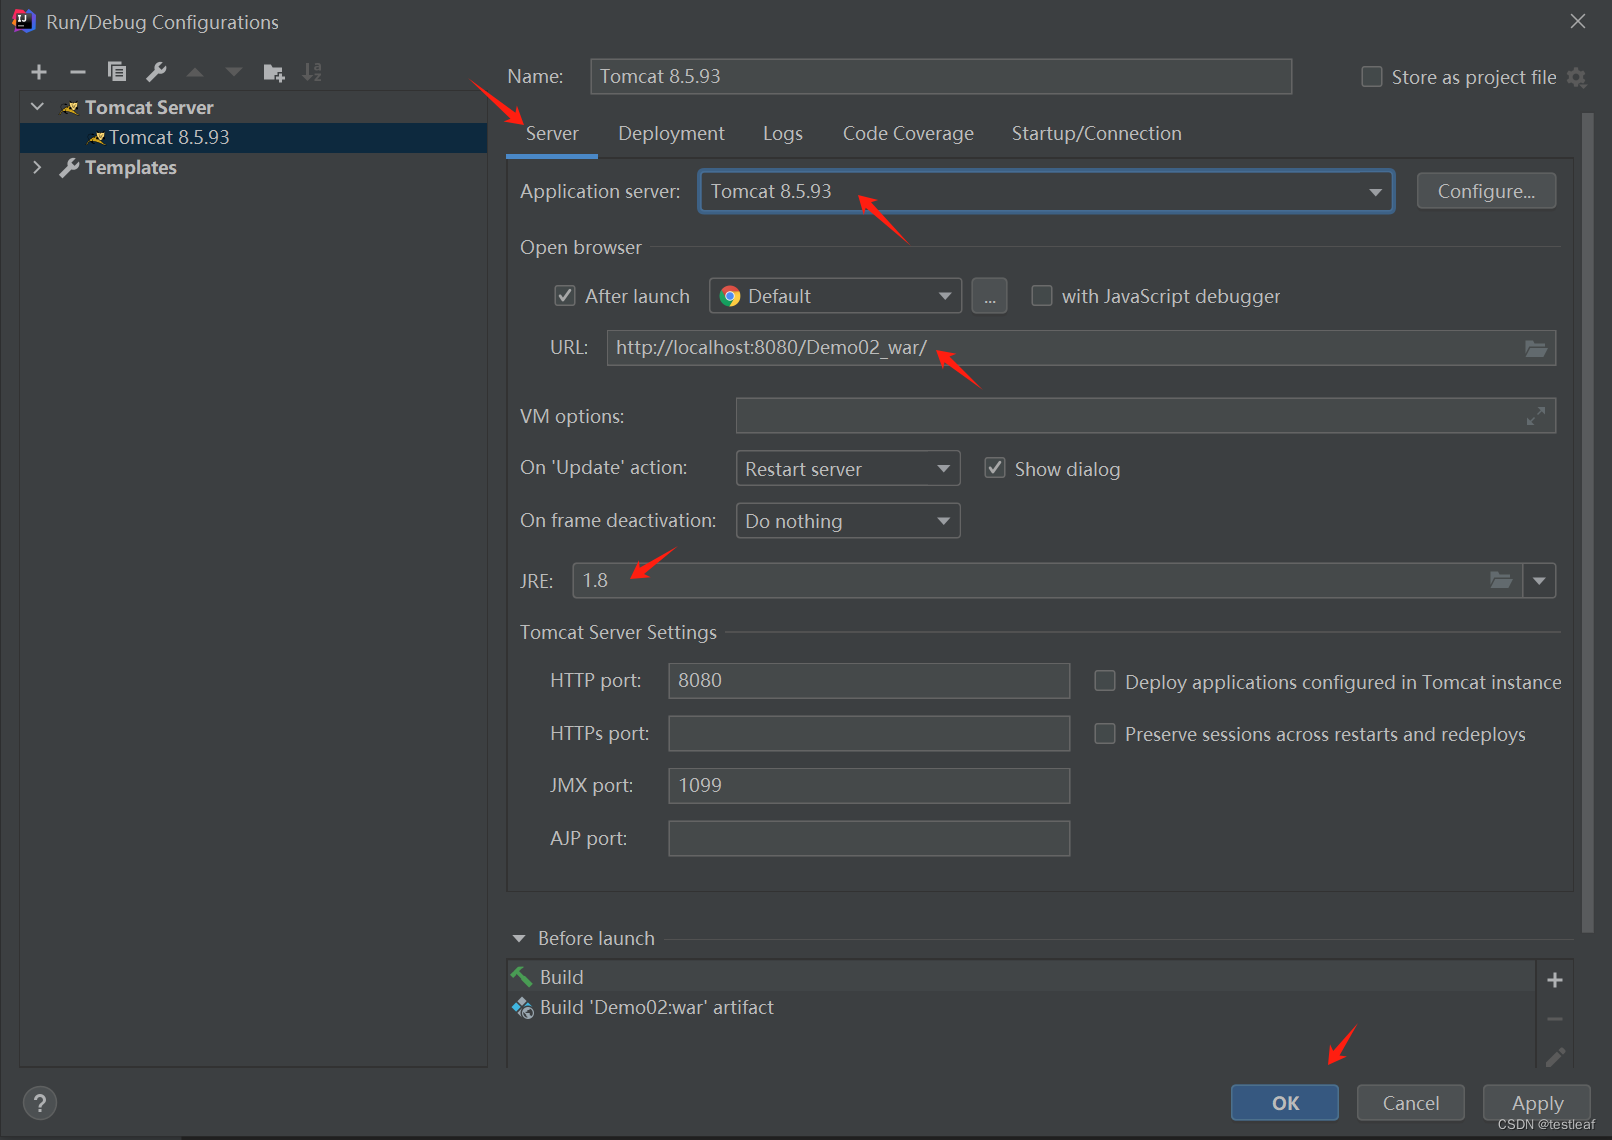Move configuration down arrow icon
The image size is (1612, 1140).
pos(234,72)
